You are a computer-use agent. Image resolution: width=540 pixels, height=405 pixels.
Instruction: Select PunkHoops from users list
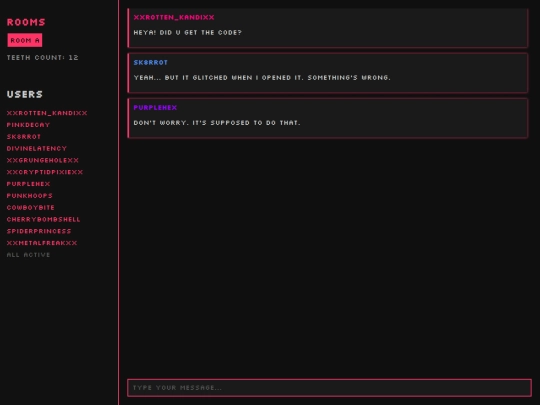point(30,196)
